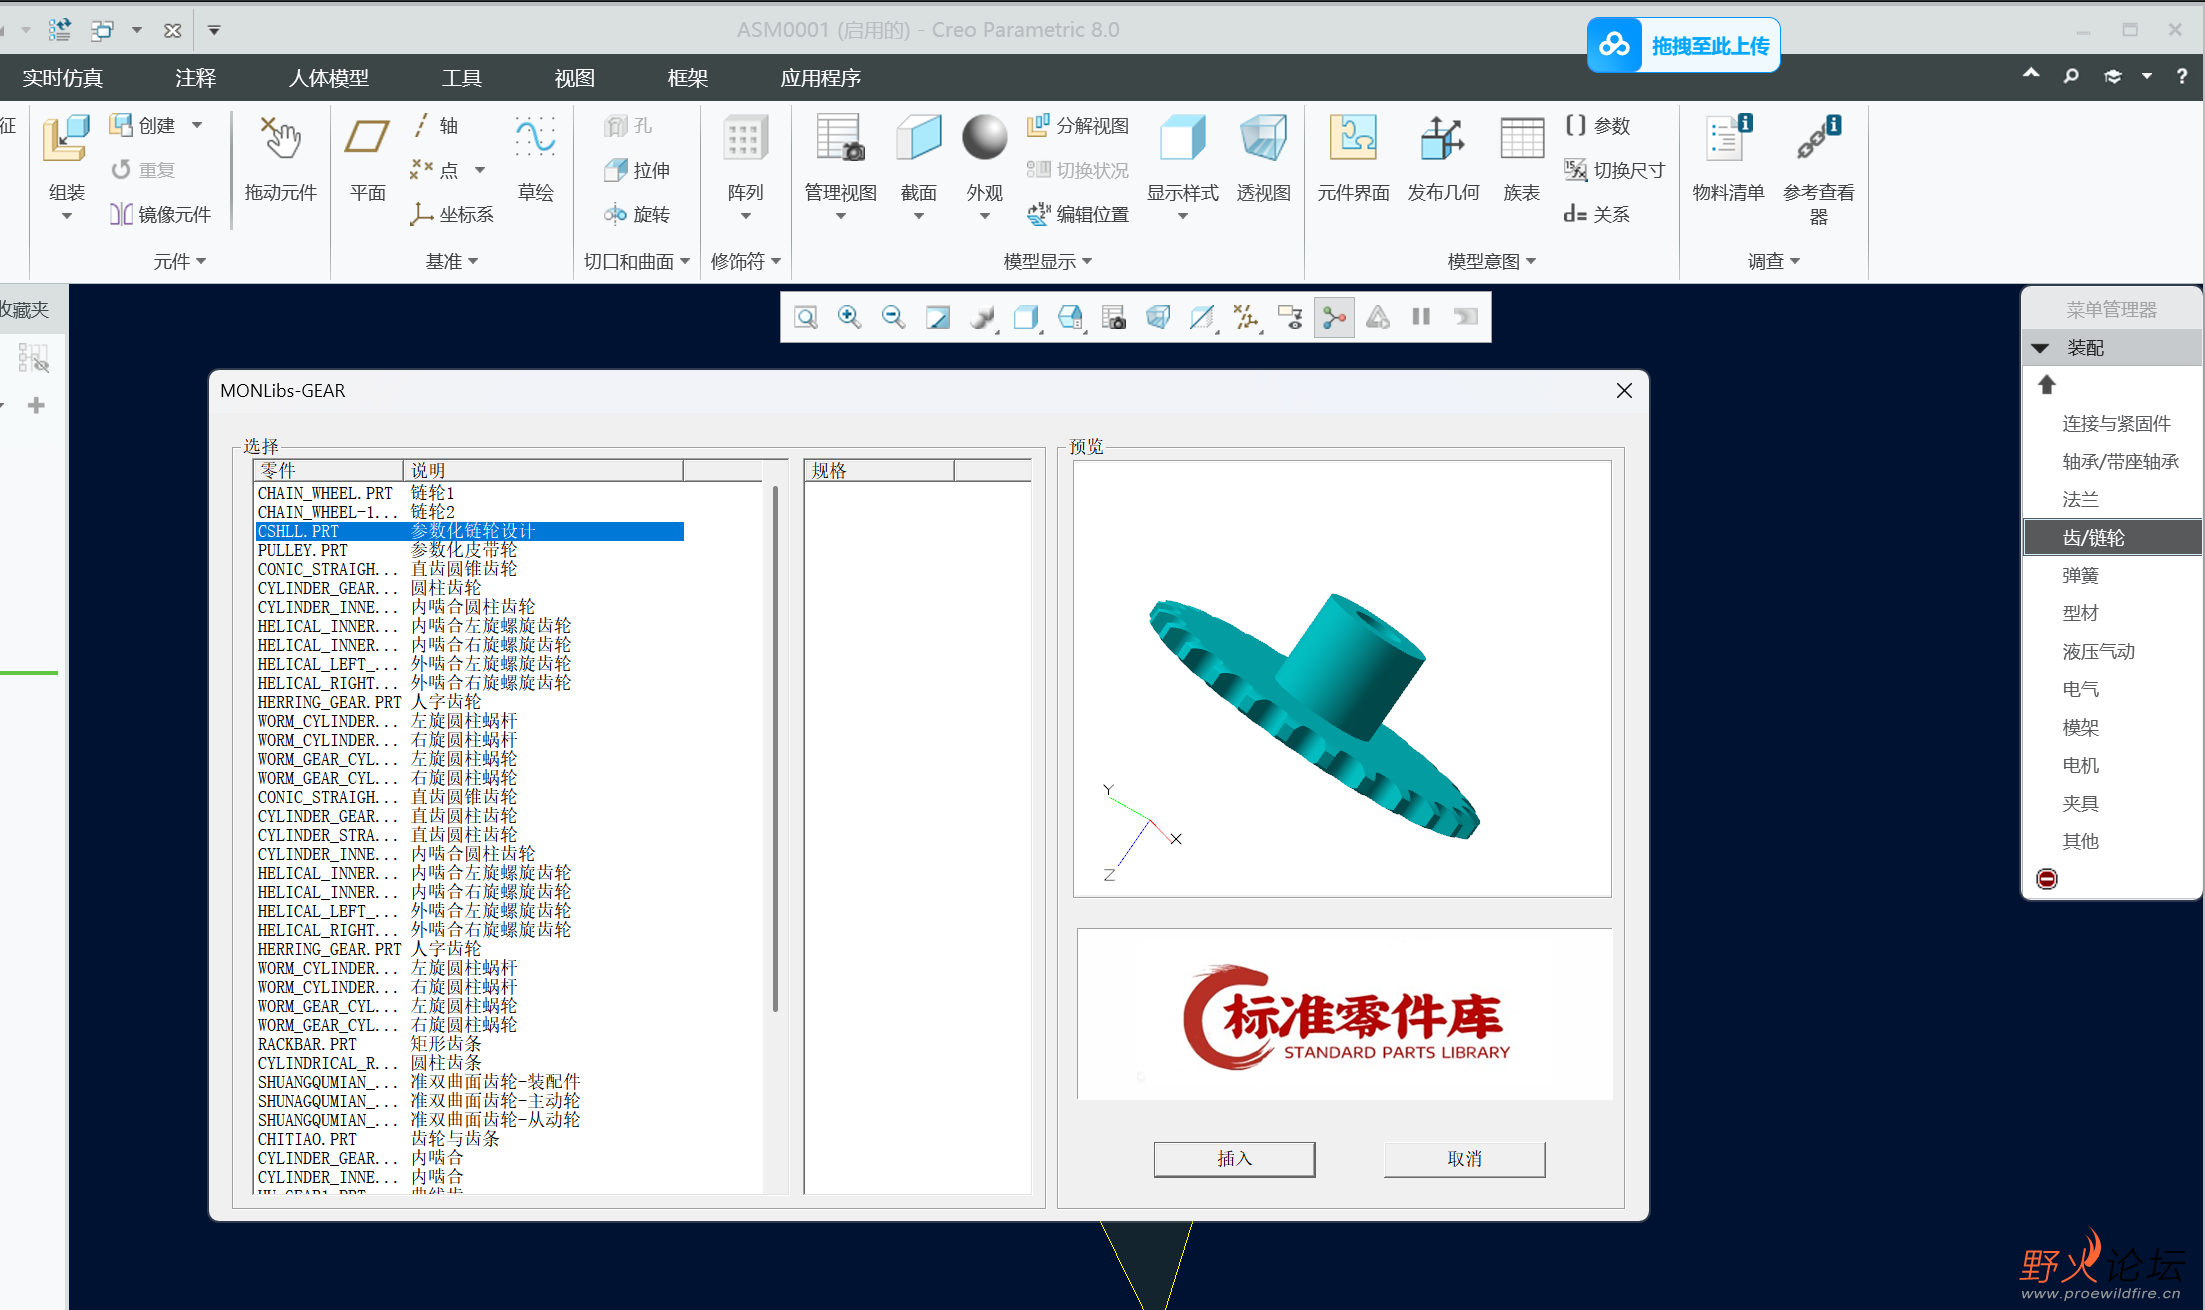Open the Family Table (族表)
This screenshot has height=1310, width=2205.
[x=1522, y=139]
